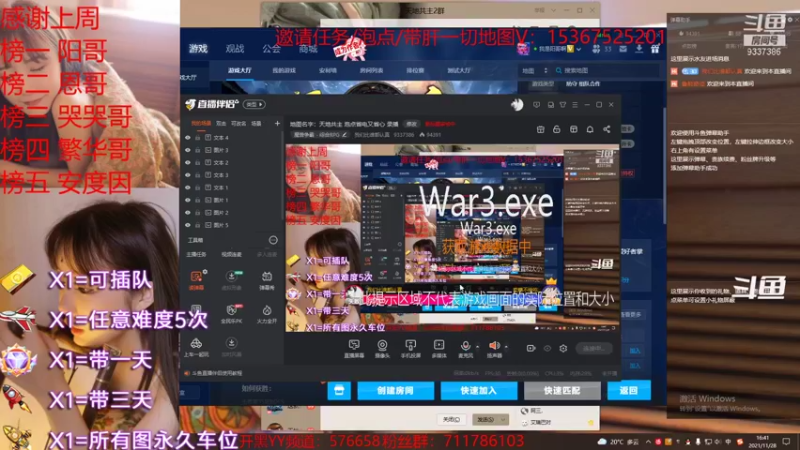The height and width of the screenshot is (450, 800).
Task: Switch to the 观战 tab in game platform
Action: 235,48
